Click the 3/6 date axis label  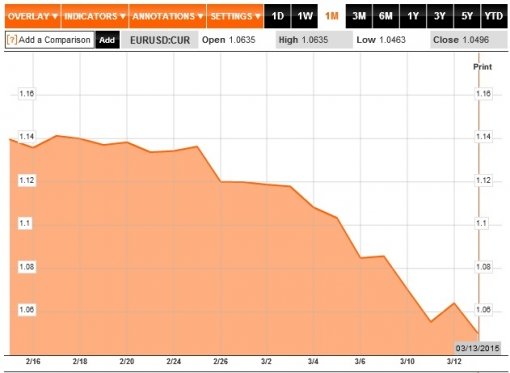pyautogui.click(x=360, y=361)
